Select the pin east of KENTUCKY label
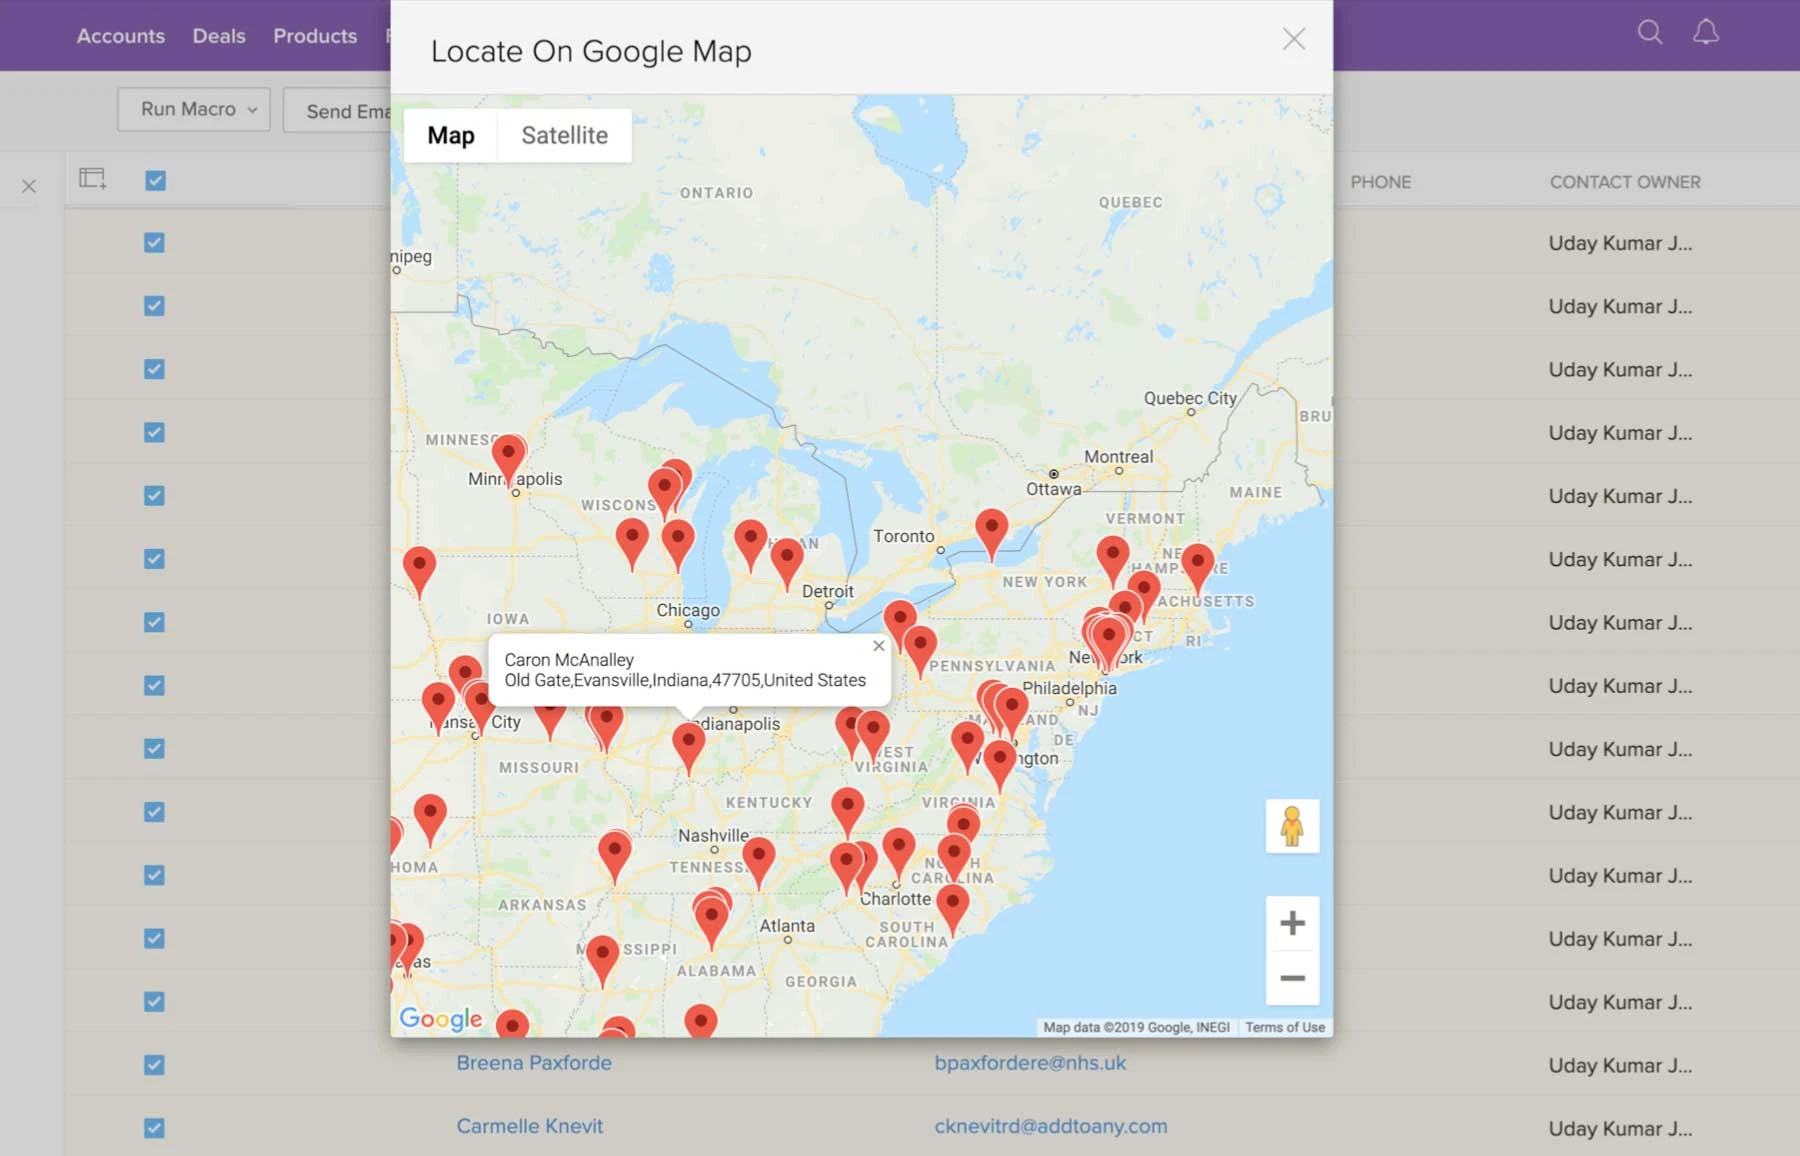This screenshot has height=1156, width=1800. [847, 812]
